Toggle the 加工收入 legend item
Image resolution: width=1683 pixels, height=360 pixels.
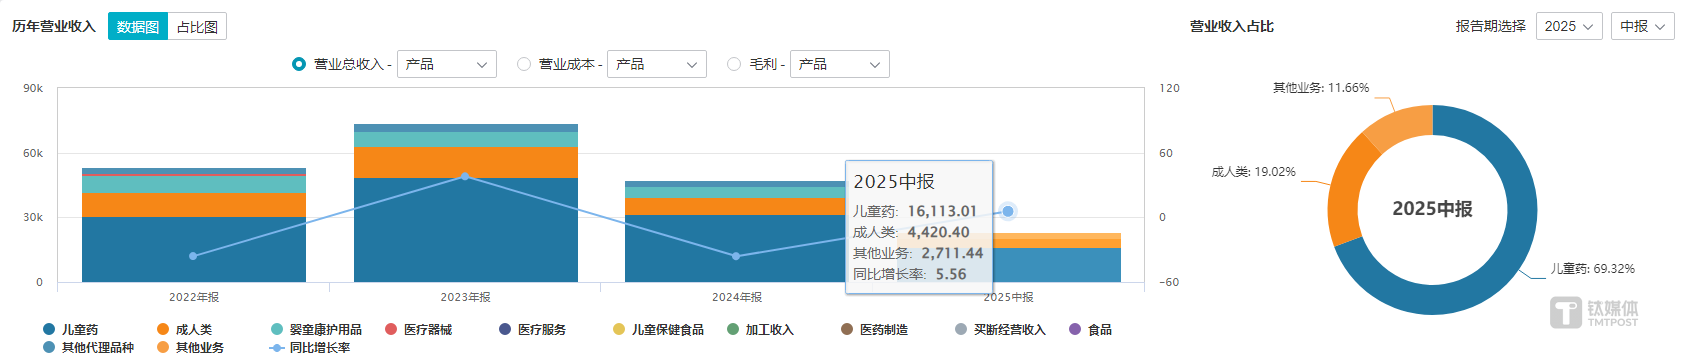point(761,329)
